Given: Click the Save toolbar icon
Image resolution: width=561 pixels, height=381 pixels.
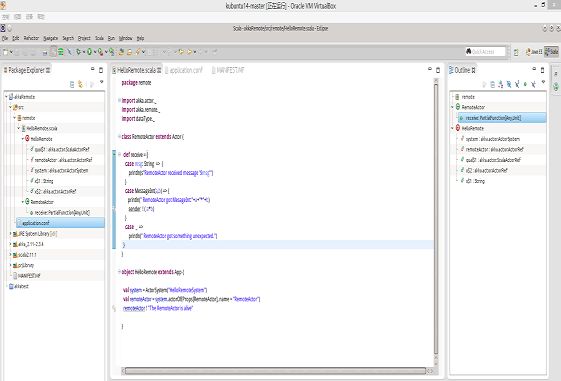Looking at the screenshot, I should click(x=17, y=52).
